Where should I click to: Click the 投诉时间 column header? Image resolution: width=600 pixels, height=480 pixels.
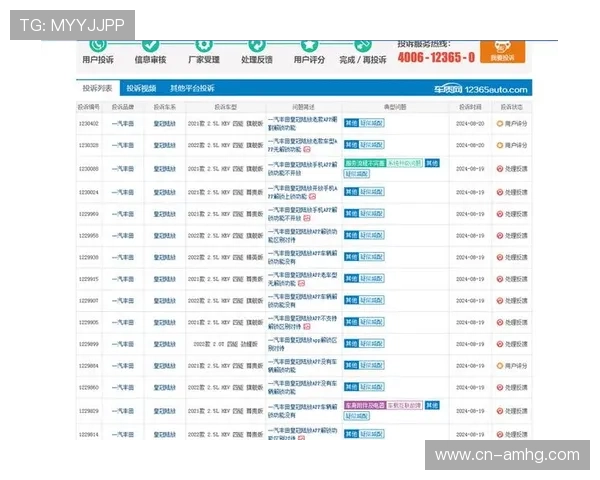(470, 107)
